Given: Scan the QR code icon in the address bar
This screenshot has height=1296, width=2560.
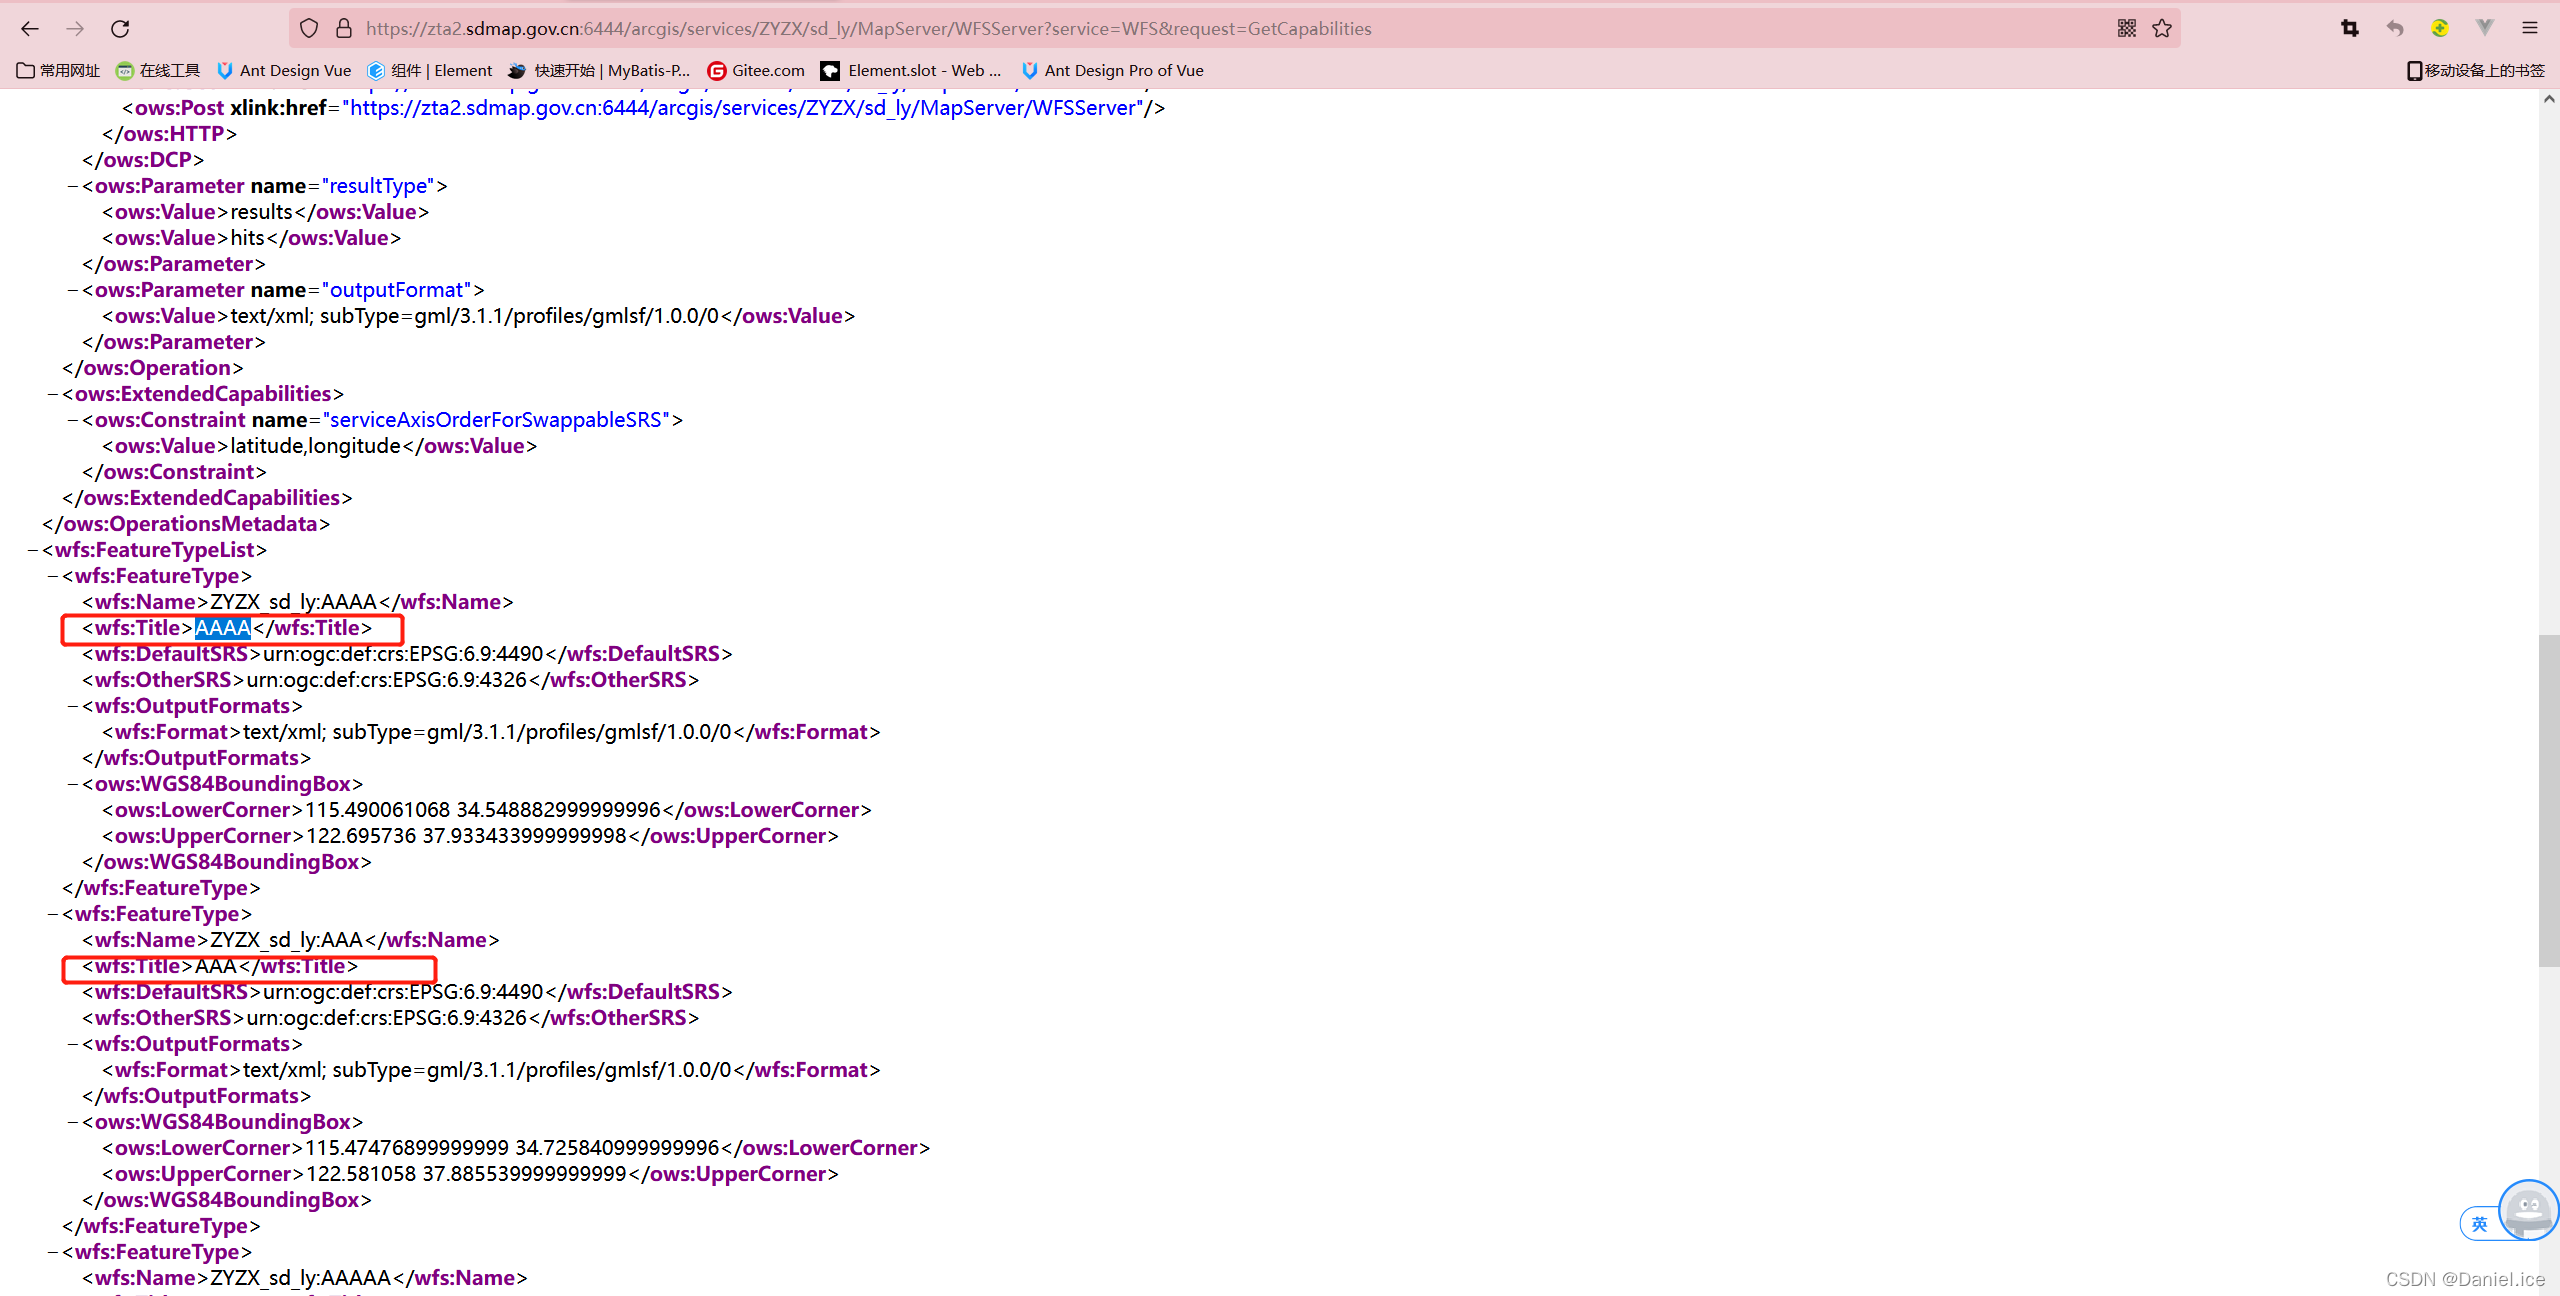Looking at the screenshot, I should pyautogui.click(x=2126, y=28).
